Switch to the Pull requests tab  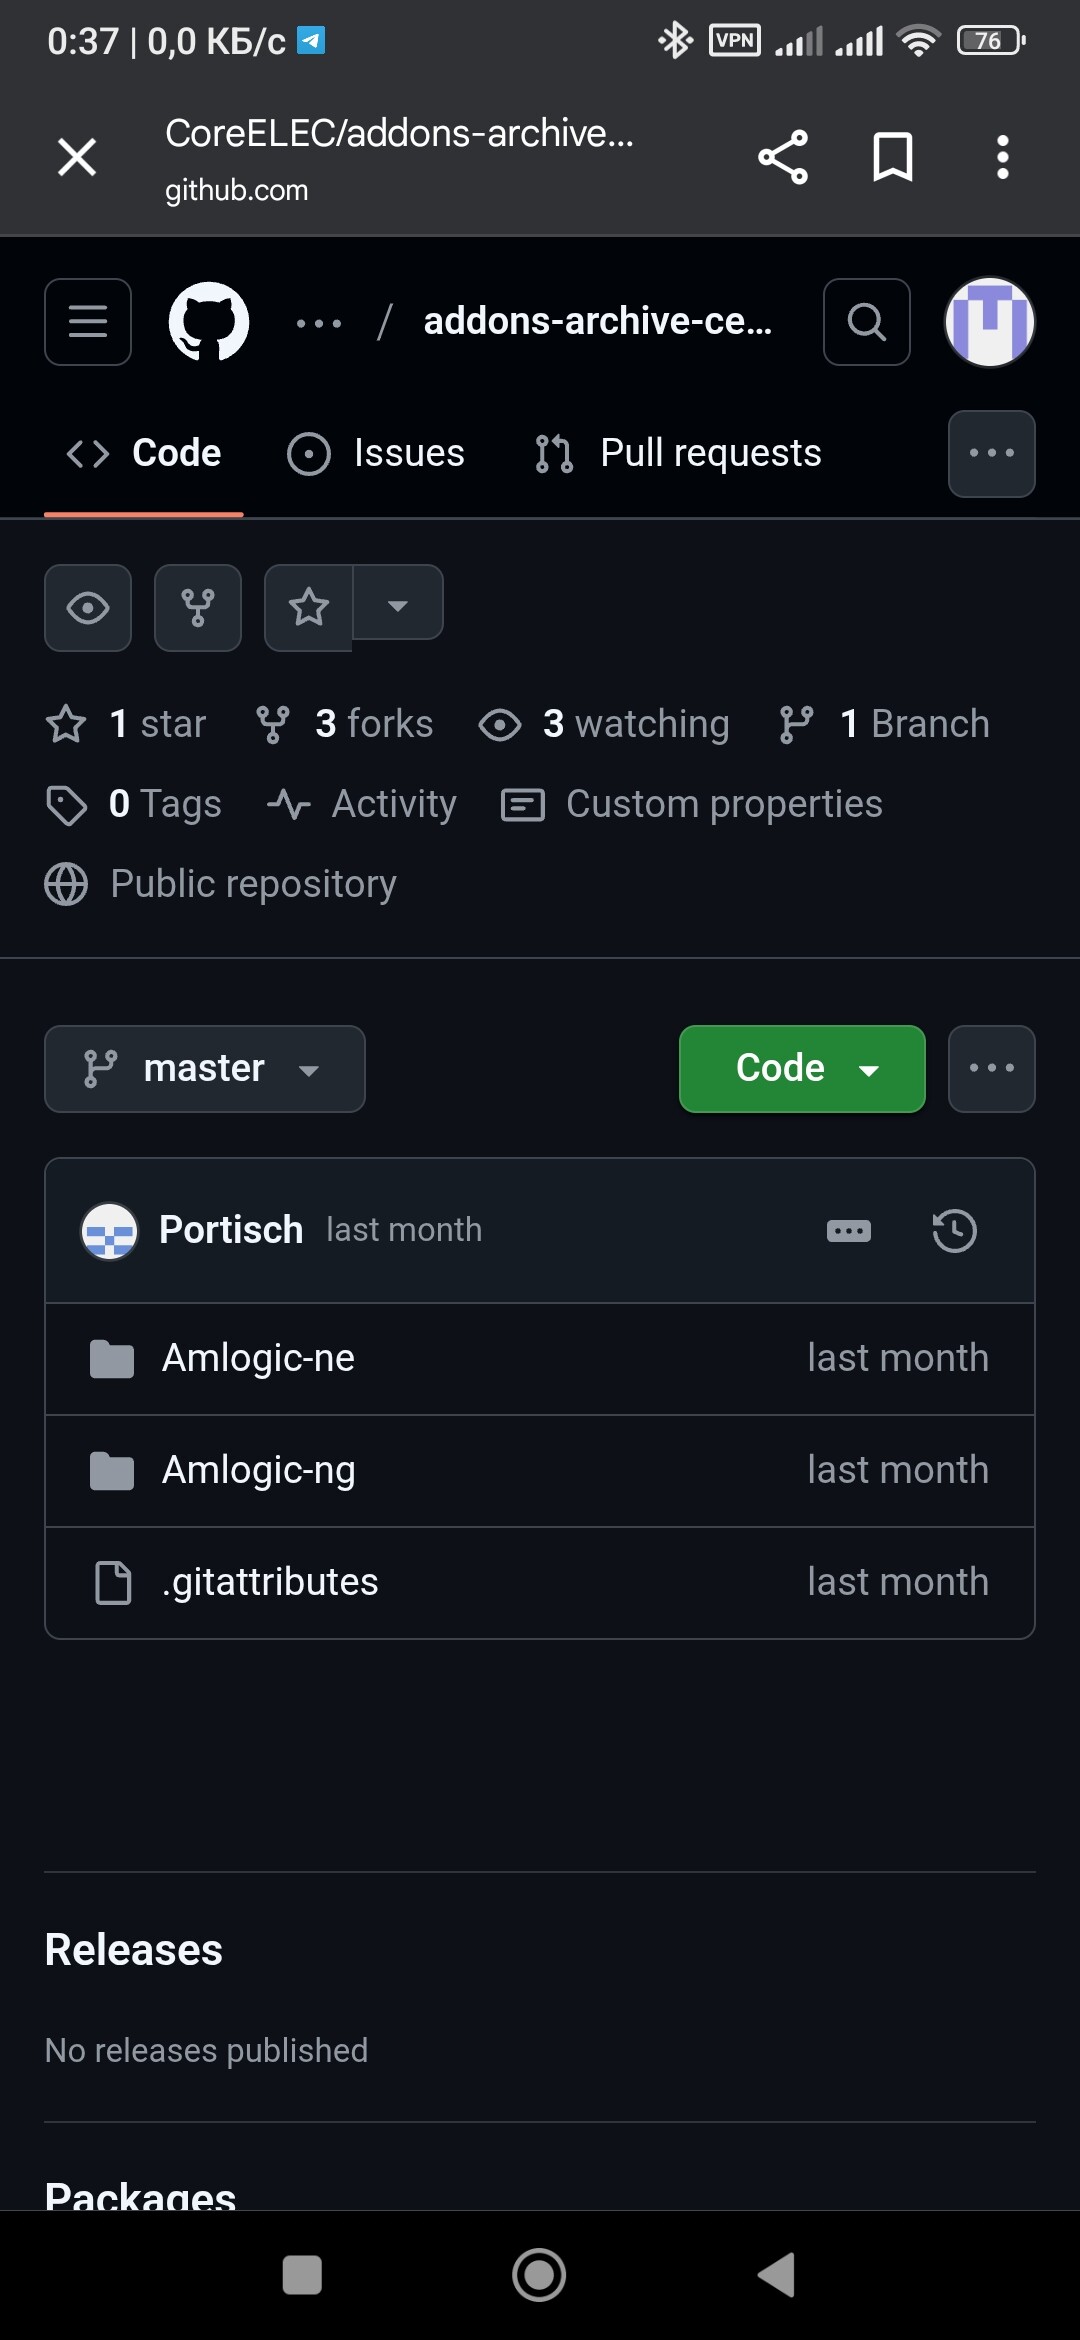[x=678, y=454]
